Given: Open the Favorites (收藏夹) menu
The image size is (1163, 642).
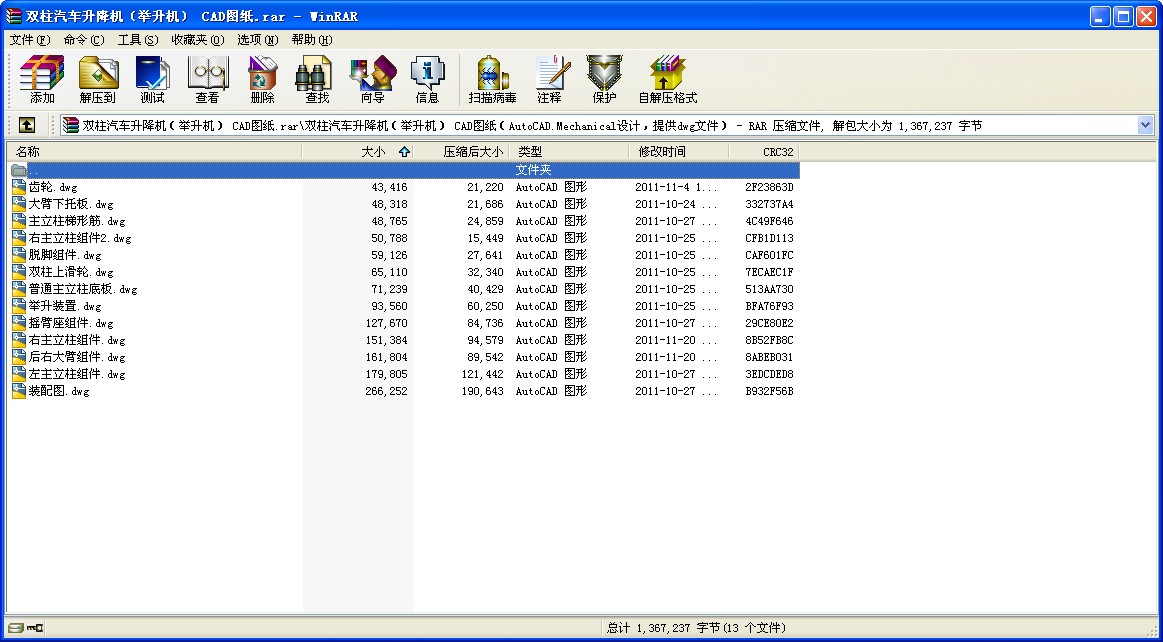Looking at the screenshot, I should click(197, 40).
